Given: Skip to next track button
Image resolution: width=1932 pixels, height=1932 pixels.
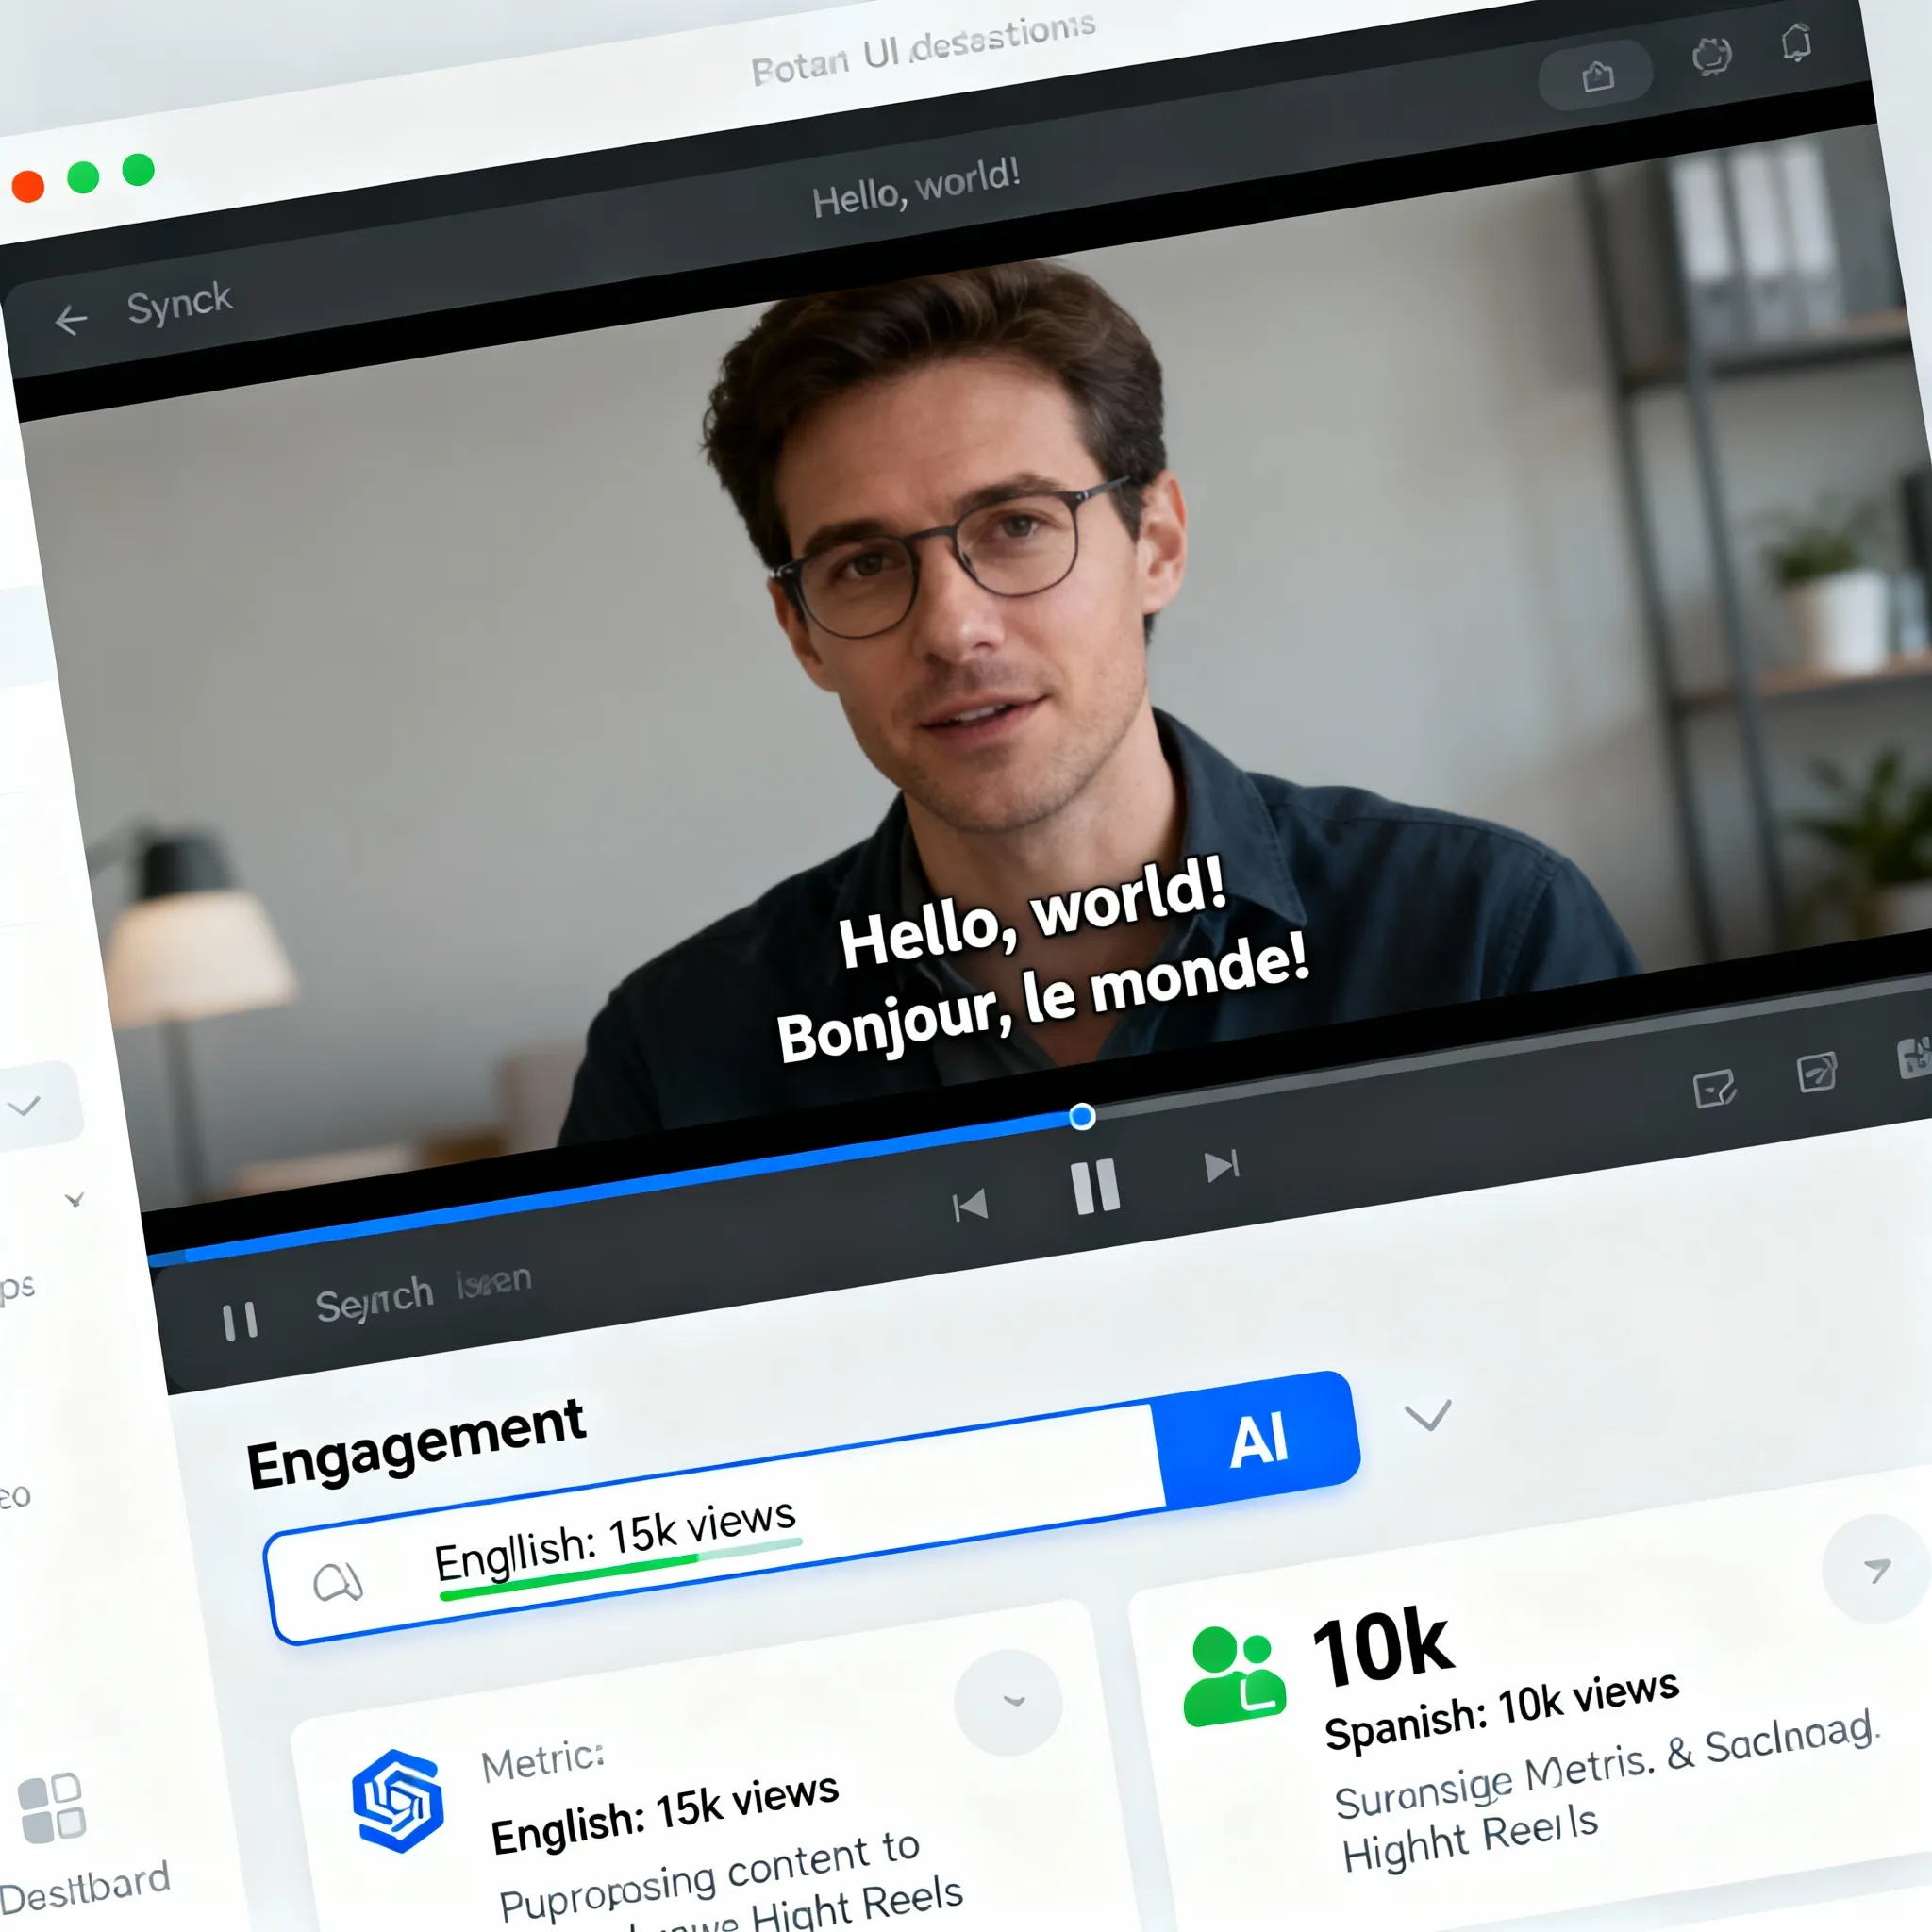Looking at the screenshot, I should (x=1221, y=1166).
